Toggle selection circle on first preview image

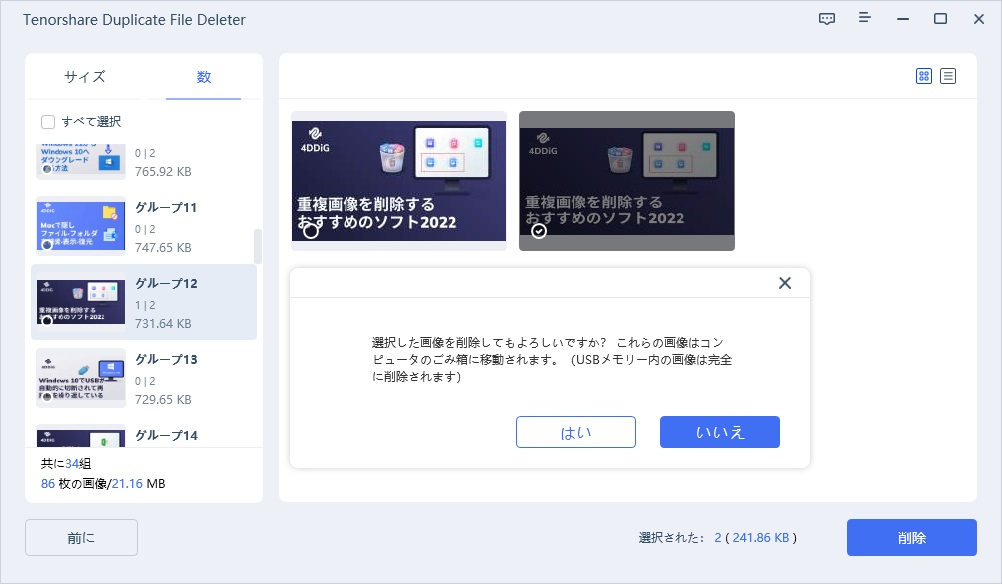pos(311,231)
